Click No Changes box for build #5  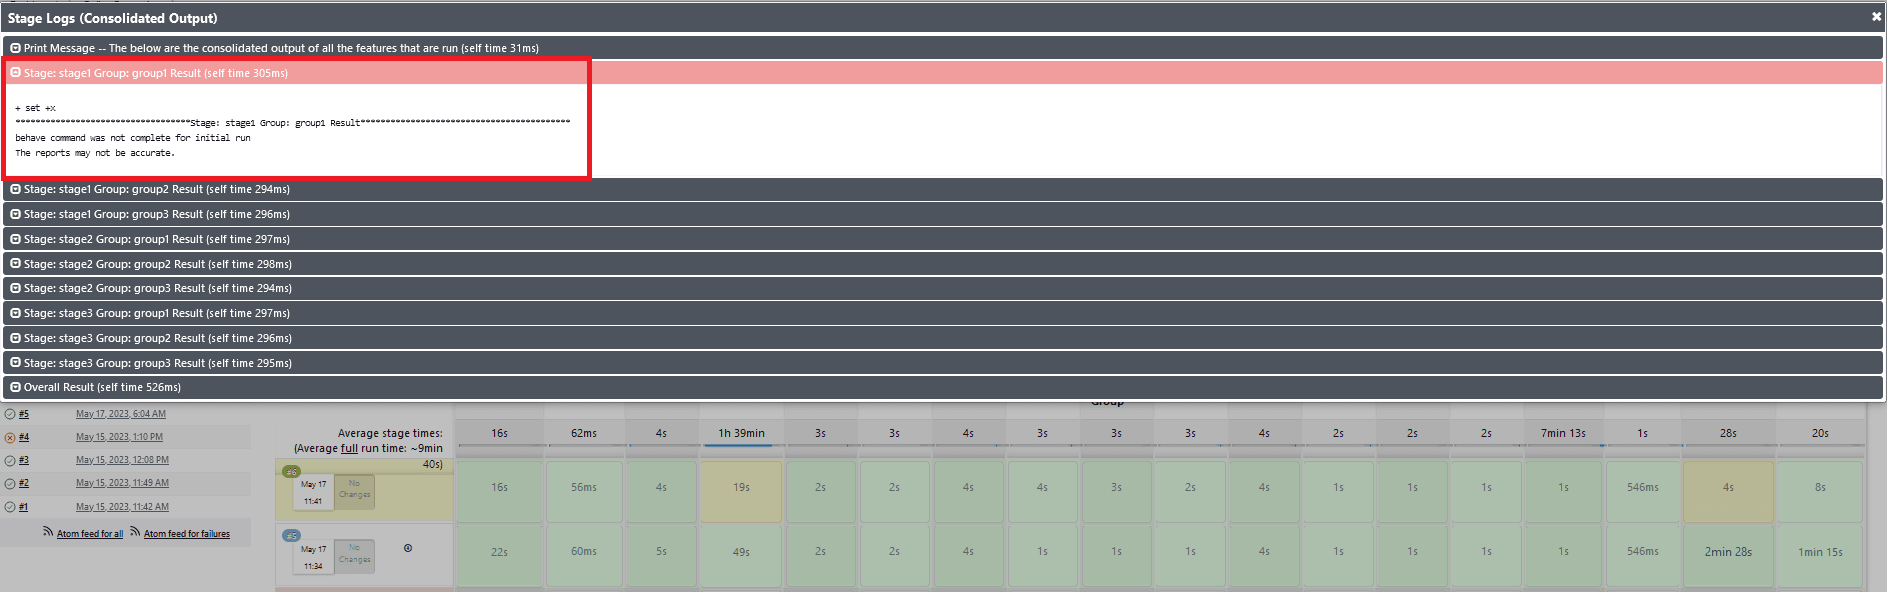click(354, 554)
